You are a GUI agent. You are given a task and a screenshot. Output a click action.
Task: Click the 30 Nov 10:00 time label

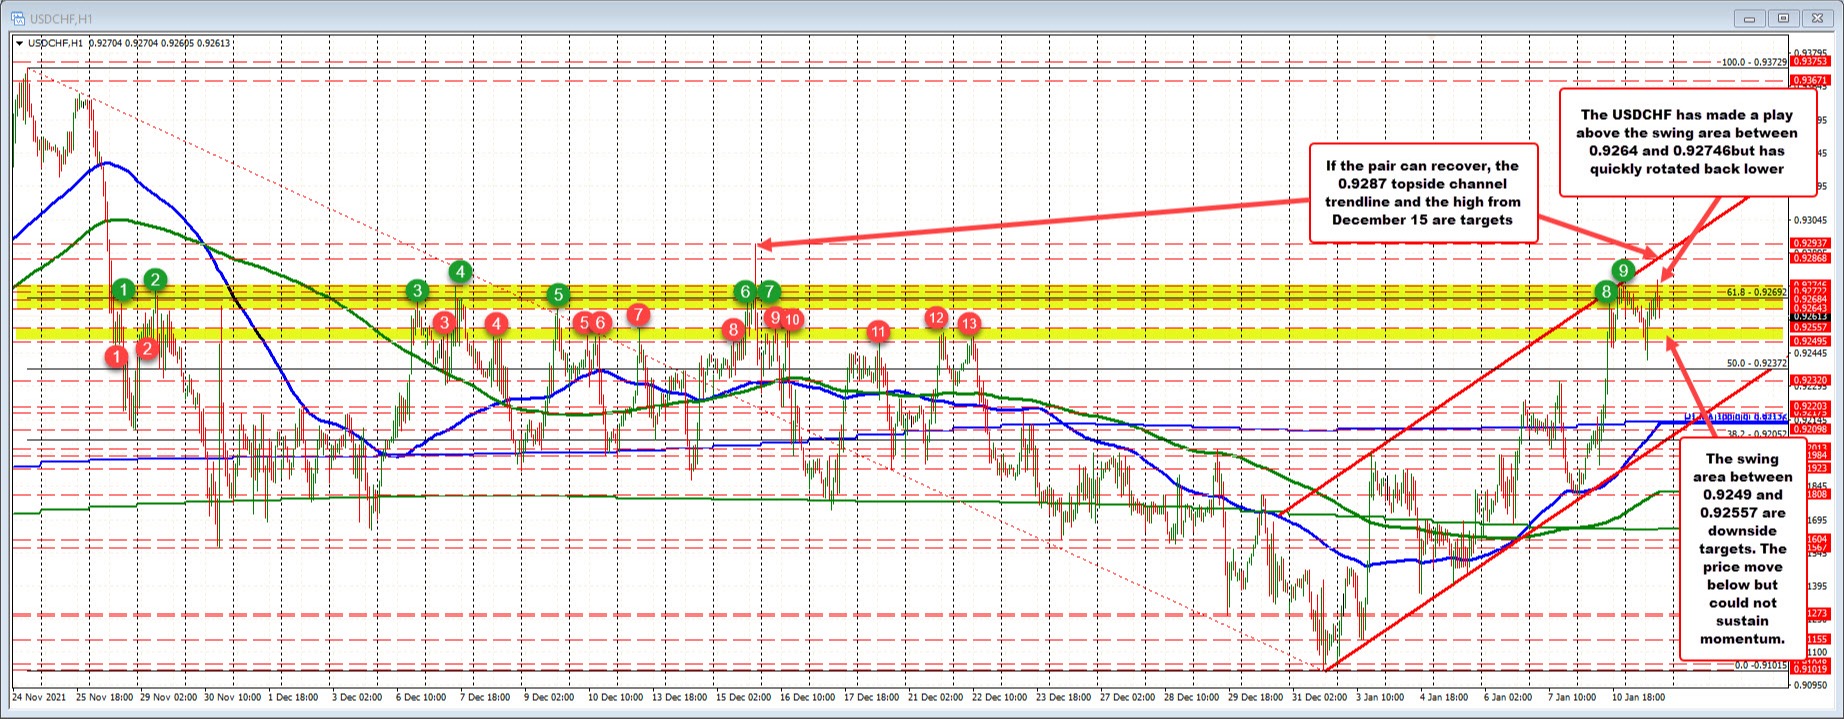tap(233, 697)
